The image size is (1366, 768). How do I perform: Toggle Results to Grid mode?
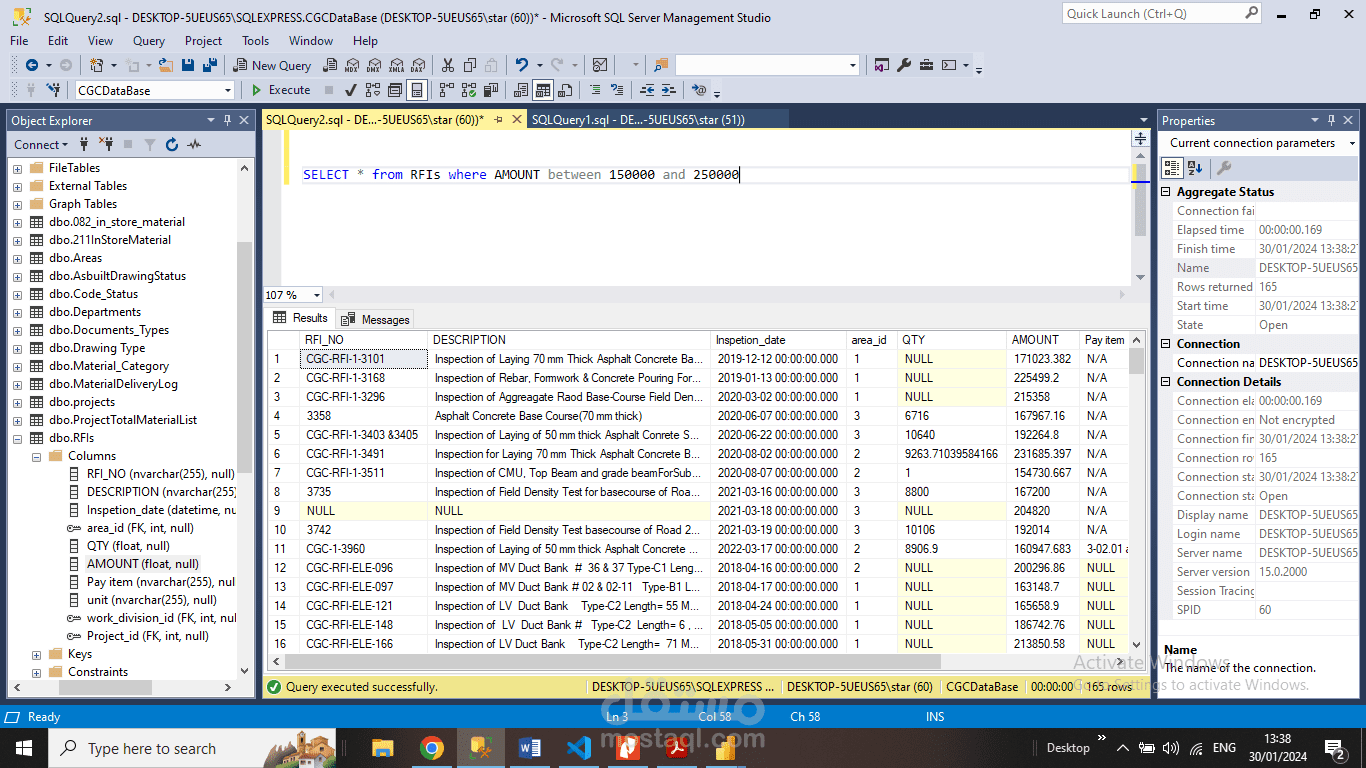[x=543, y=90]
